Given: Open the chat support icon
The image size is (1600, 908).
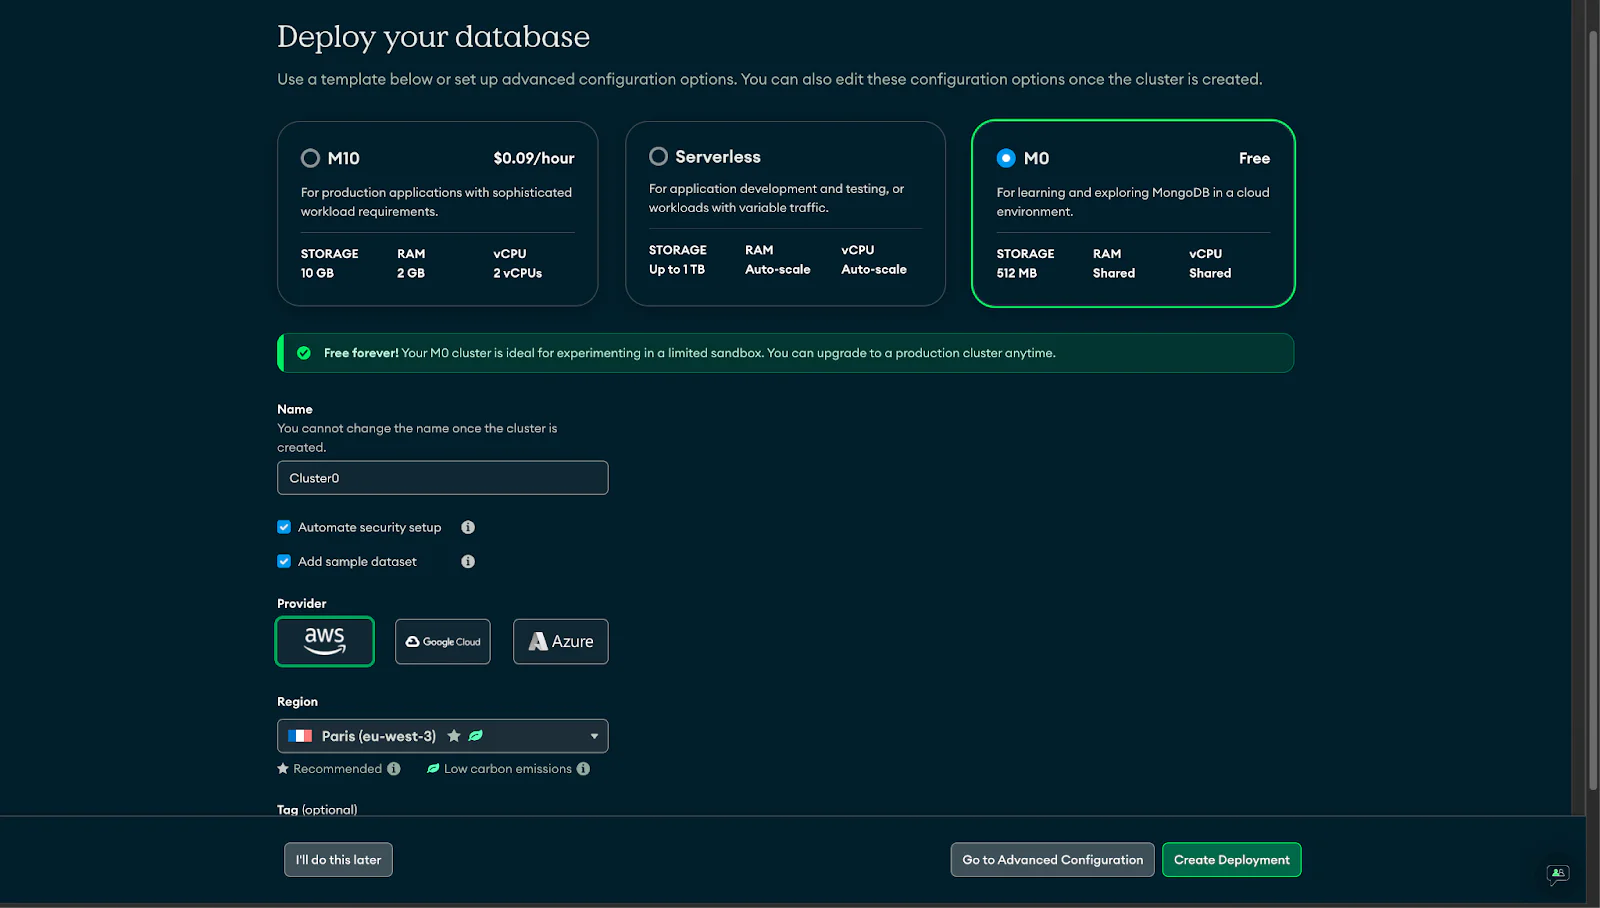Looking at the screenshot, I should click(1557, 874).
